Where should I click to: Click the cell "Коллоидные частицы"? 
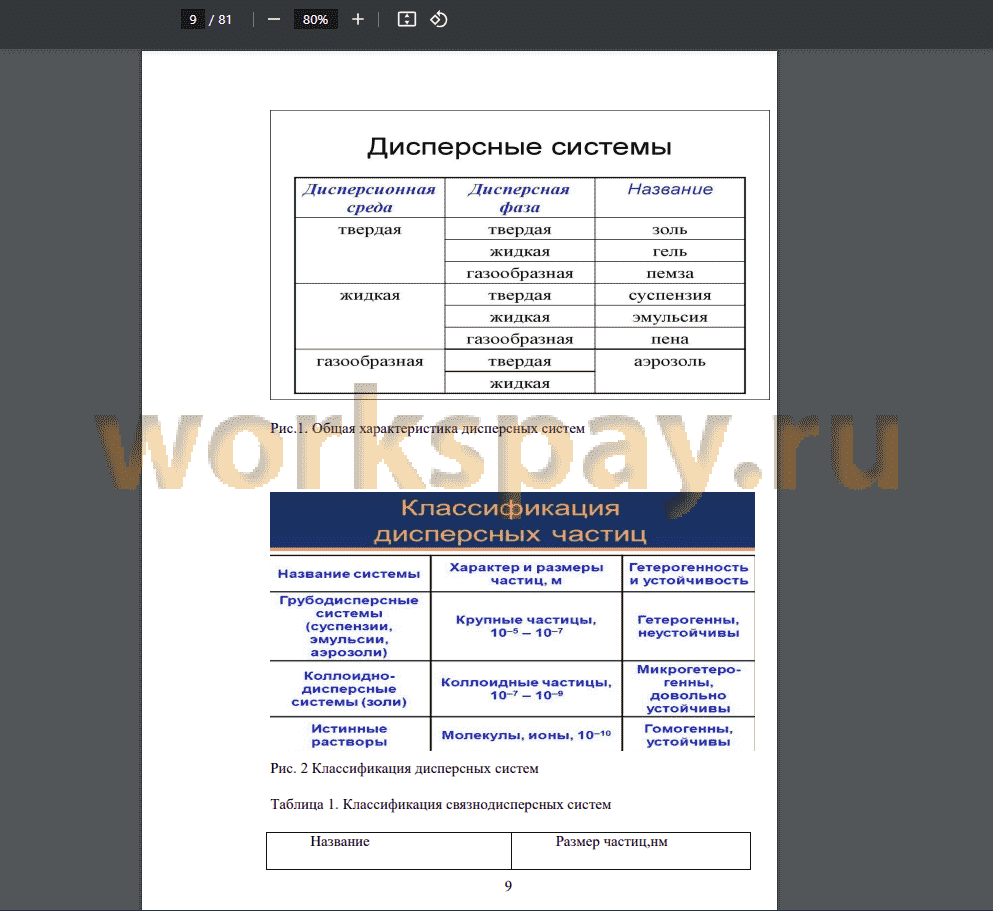click(x=526, y=689)
